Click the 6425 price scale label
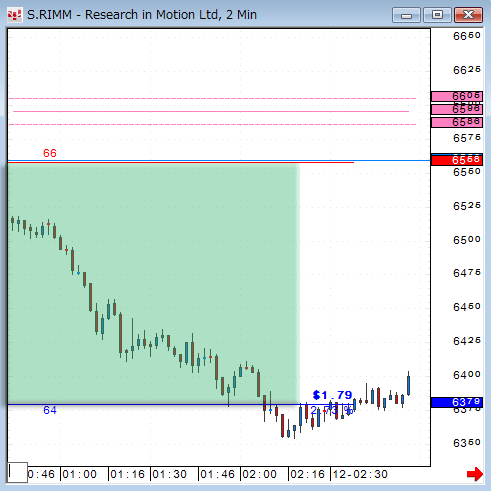 (467, 341)
